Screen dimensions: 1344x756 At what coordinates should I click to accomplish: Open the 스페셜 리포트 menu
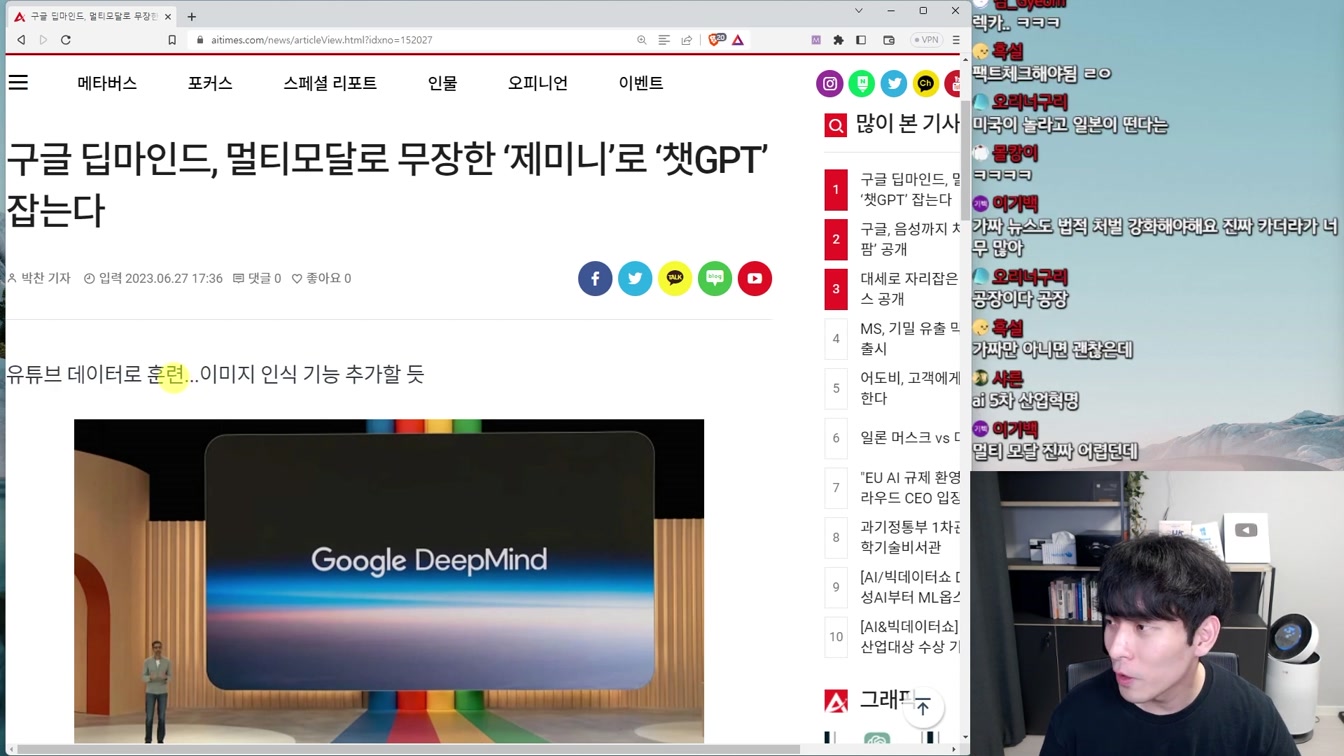(330, 83)
